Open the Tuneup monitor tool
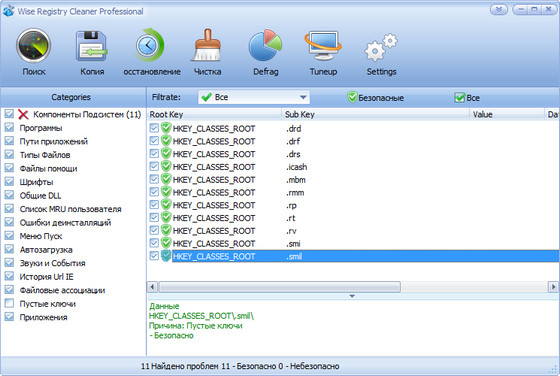Image resolution: width=560 pixels, height=376 pixels. tap(323, 46)
